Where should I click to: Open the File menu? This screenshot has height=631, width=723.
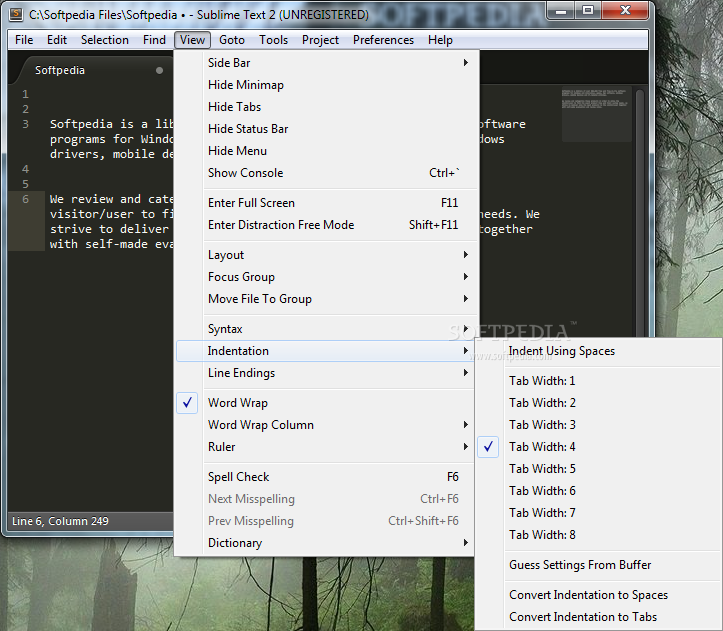point(24,40)
